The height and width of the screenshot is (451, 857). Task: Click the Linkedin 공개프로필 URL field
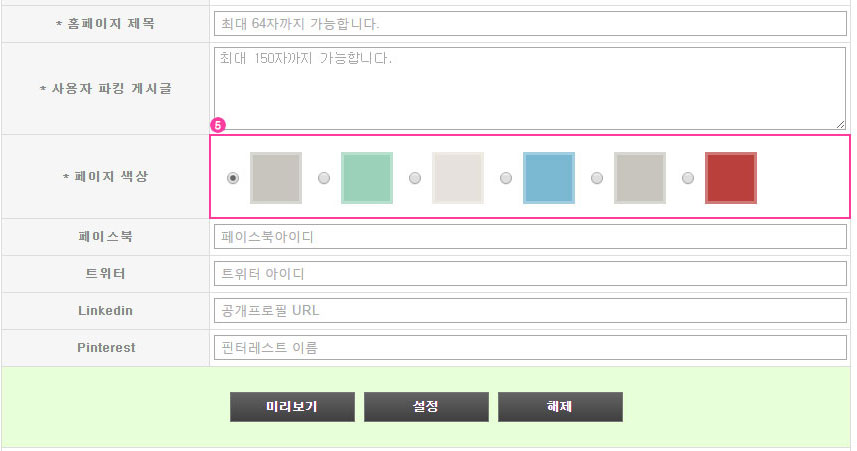click(530, 311)
